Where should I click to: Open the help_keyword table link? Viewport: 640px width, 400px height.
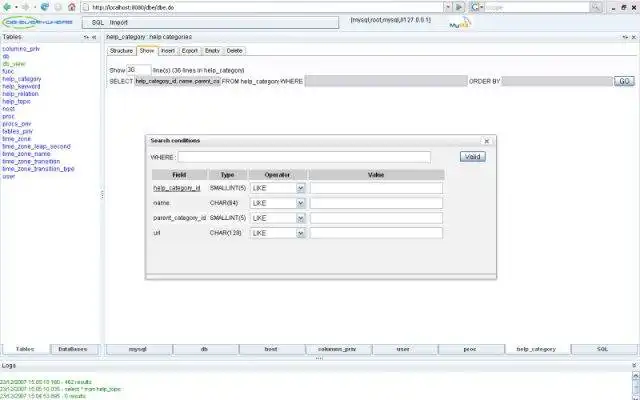pyautogui.click(x=21, y=87)
